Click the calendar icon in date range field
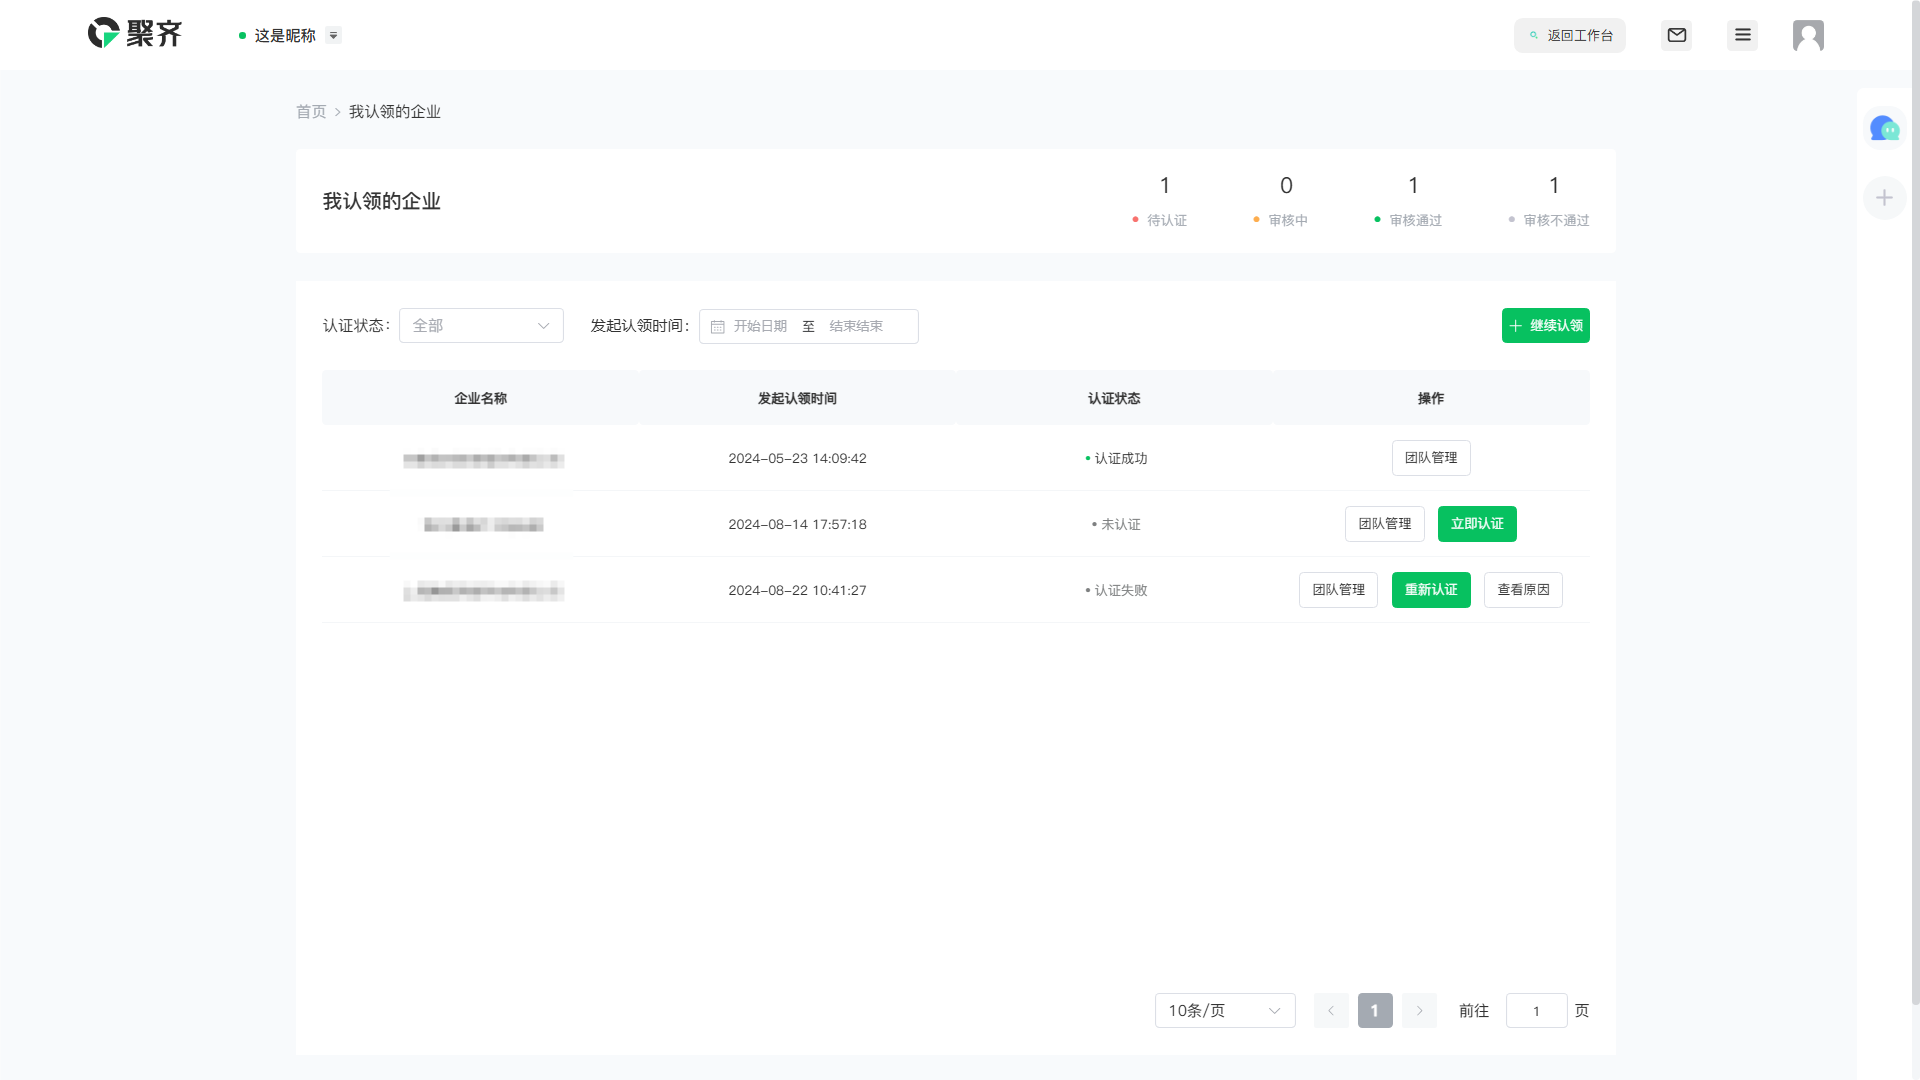The height and width of the screenshot is (1080, 1920). point(718,327)
